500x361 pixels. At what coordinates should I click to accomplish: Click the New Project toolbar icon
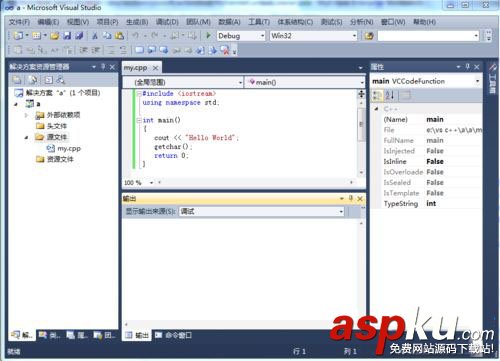(x=17, y=35)
